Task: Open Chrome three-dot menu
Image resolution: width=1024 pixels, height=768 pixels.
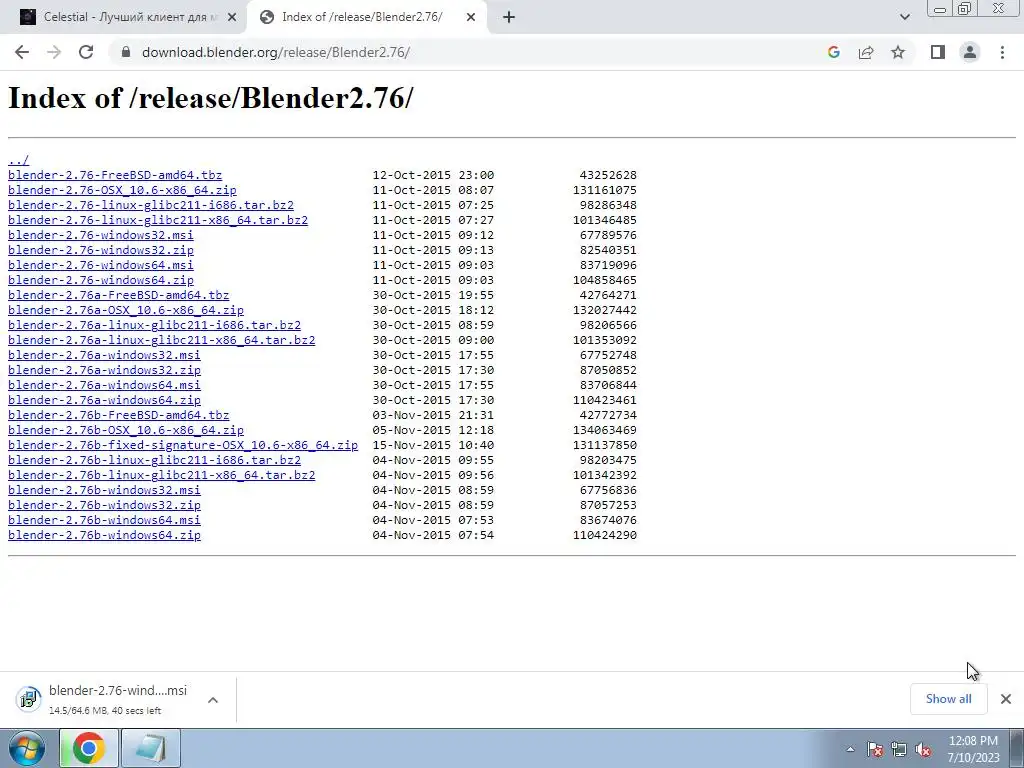Action: point(1002,52)
